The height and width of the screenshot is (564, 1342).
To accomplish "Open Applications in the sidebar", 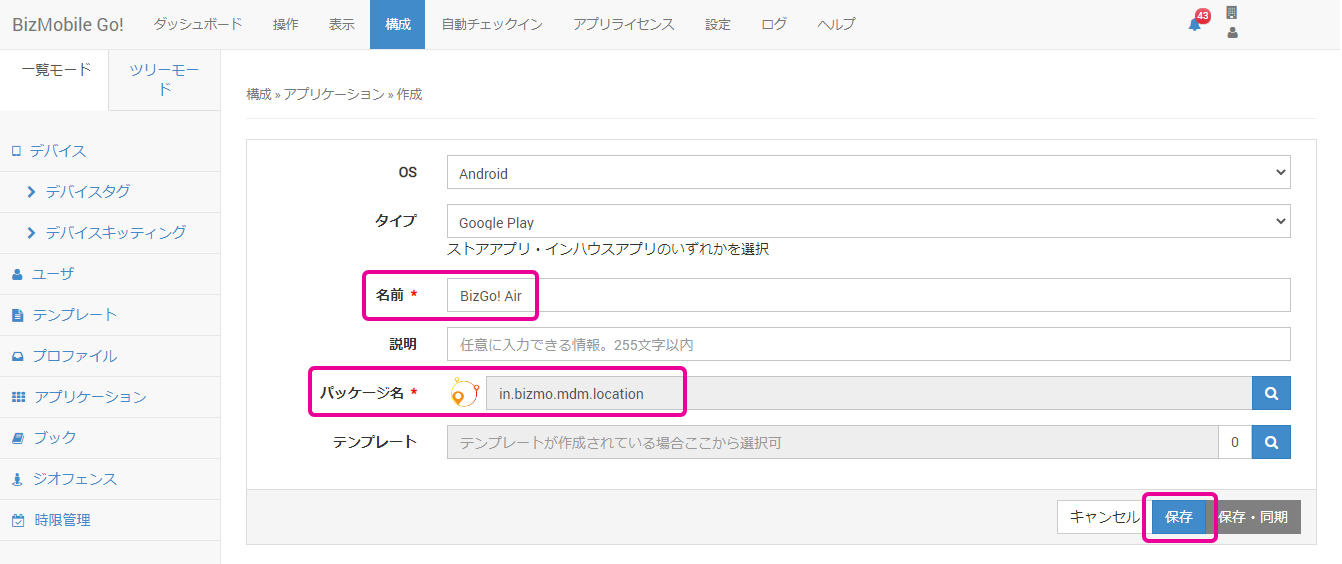I will pyautogui.click(x=90, y=397).
